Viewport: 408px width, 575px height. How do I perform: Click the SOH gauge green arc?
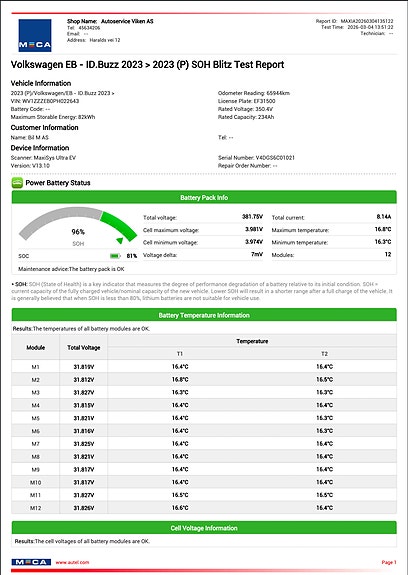click(x=118, y=226)
